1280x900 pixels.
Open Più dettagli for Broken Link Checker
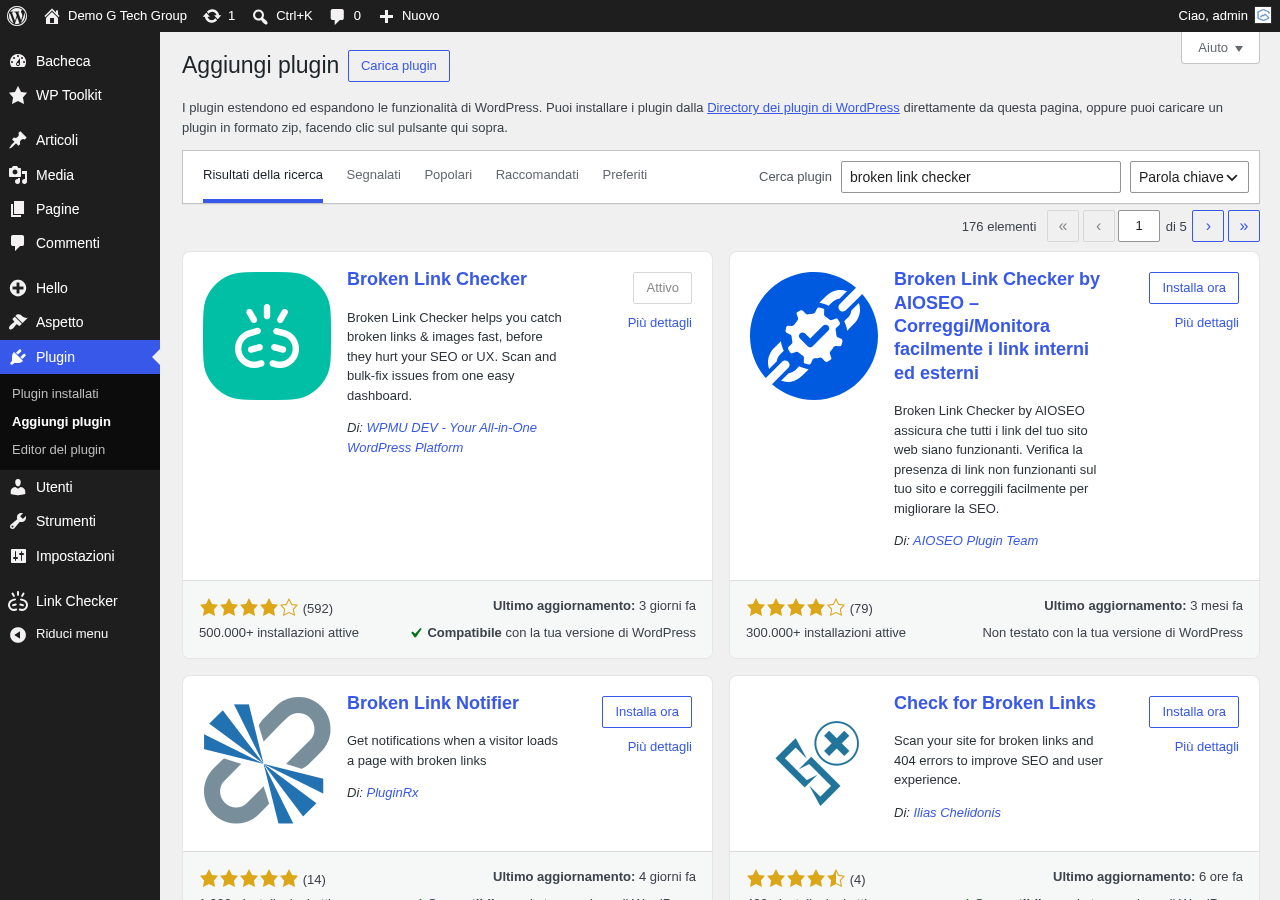click(x=660, y=322)
